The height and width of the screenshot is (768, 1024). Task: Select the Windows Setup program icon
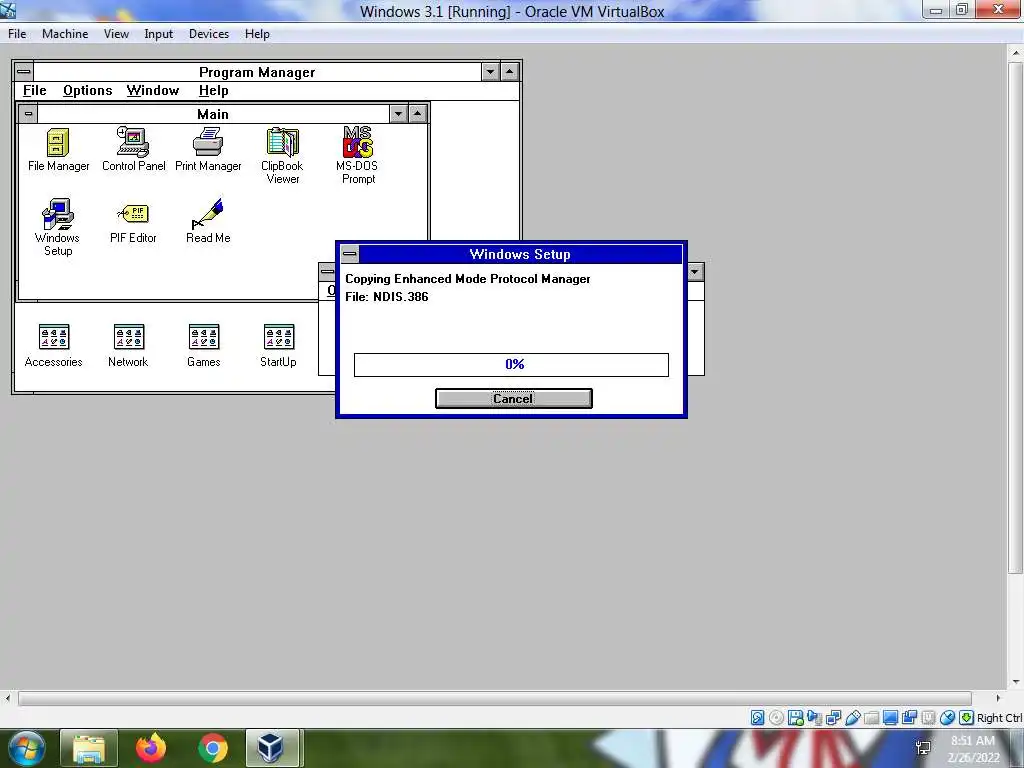click(x=57, y=227)
